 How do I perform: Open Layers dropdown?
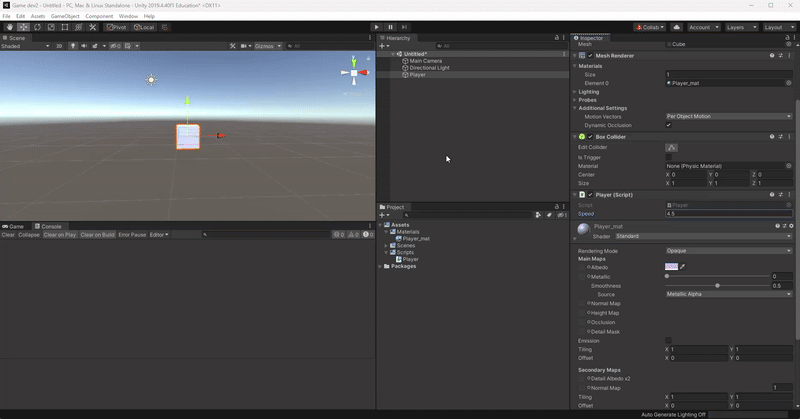[740, 27]
